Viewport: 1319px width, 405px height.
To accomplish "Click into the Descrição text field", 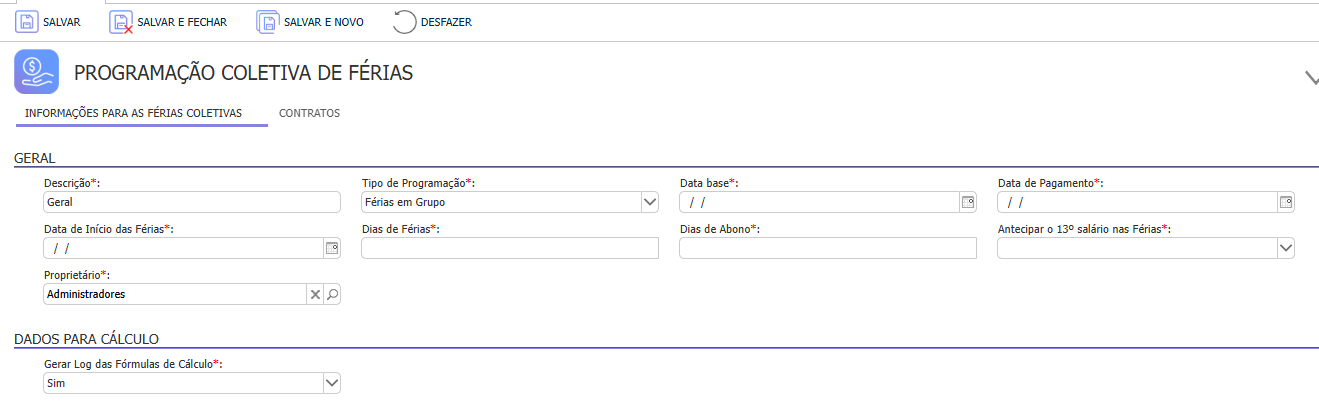I will 190,202.
